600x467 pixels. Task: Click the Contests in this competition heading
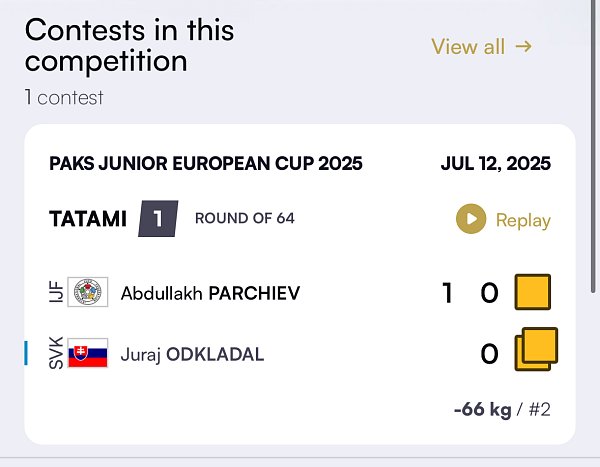click(129, 45)
